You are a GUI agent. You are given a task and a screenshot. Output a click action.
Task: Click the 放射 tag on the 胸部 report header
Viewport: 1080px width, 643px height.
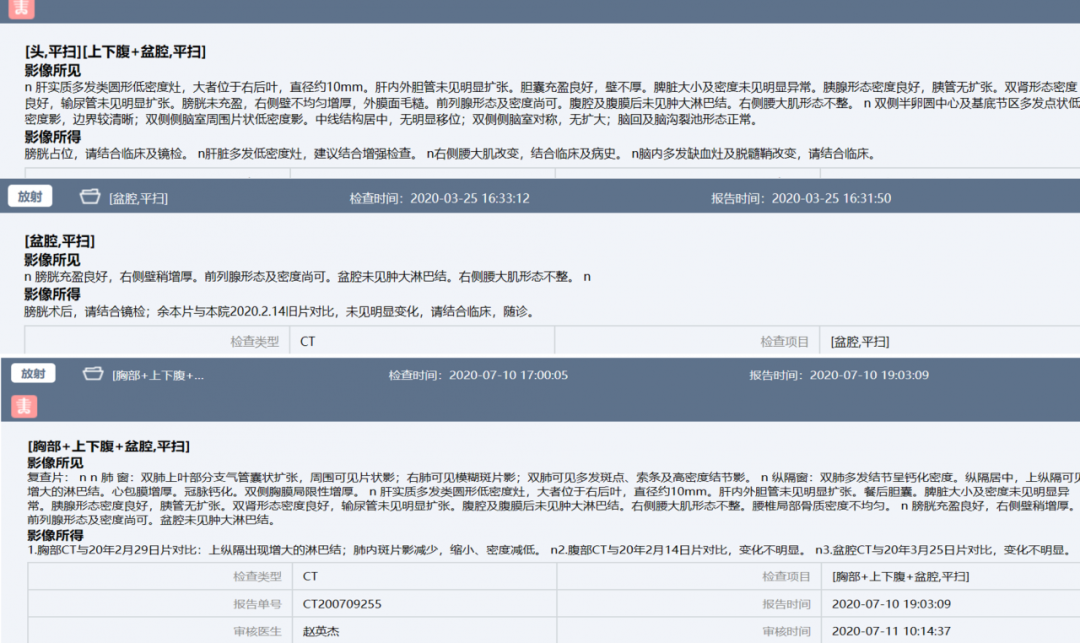point(33,374)
